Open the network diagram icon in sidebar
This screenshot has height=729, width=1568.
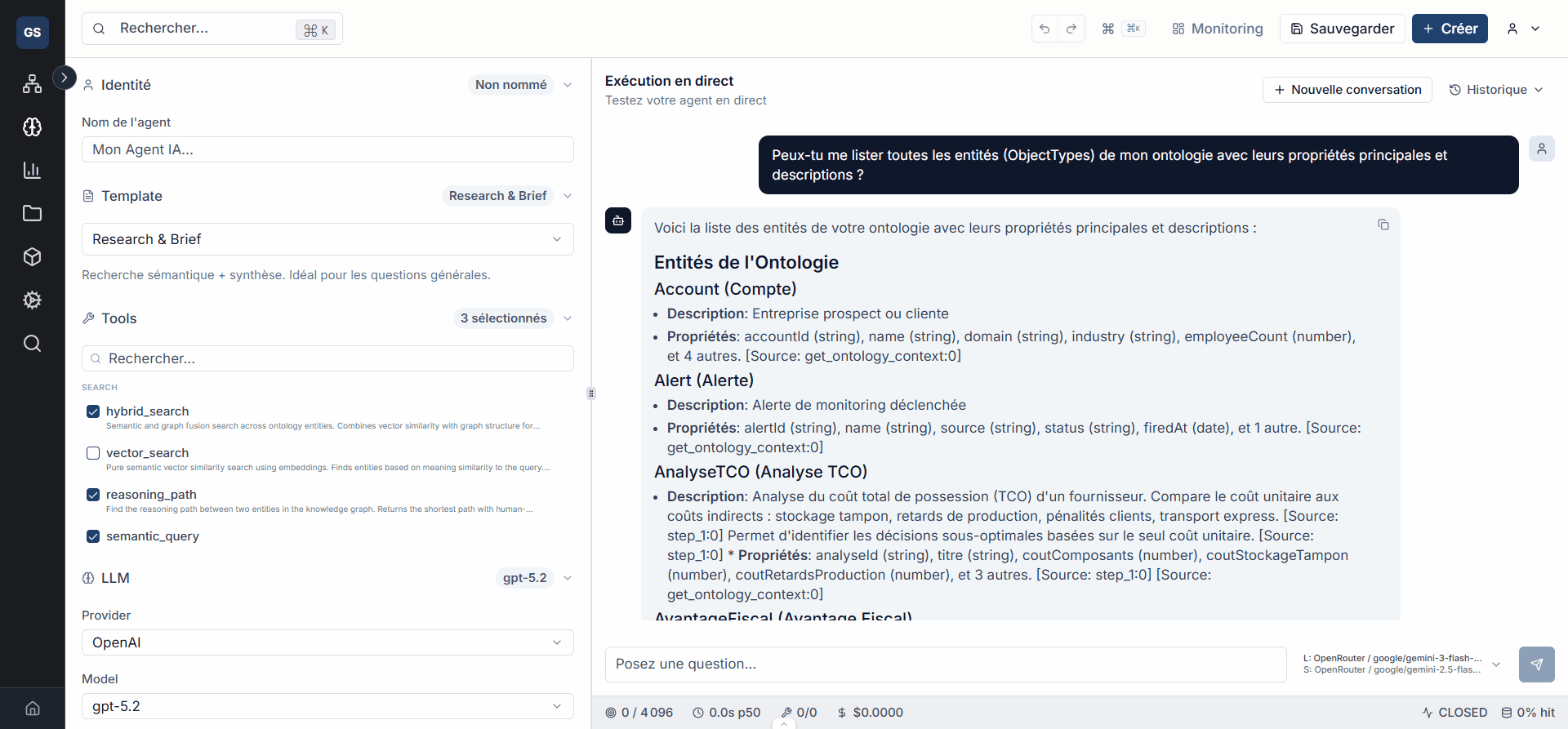[x=32, y=84]
